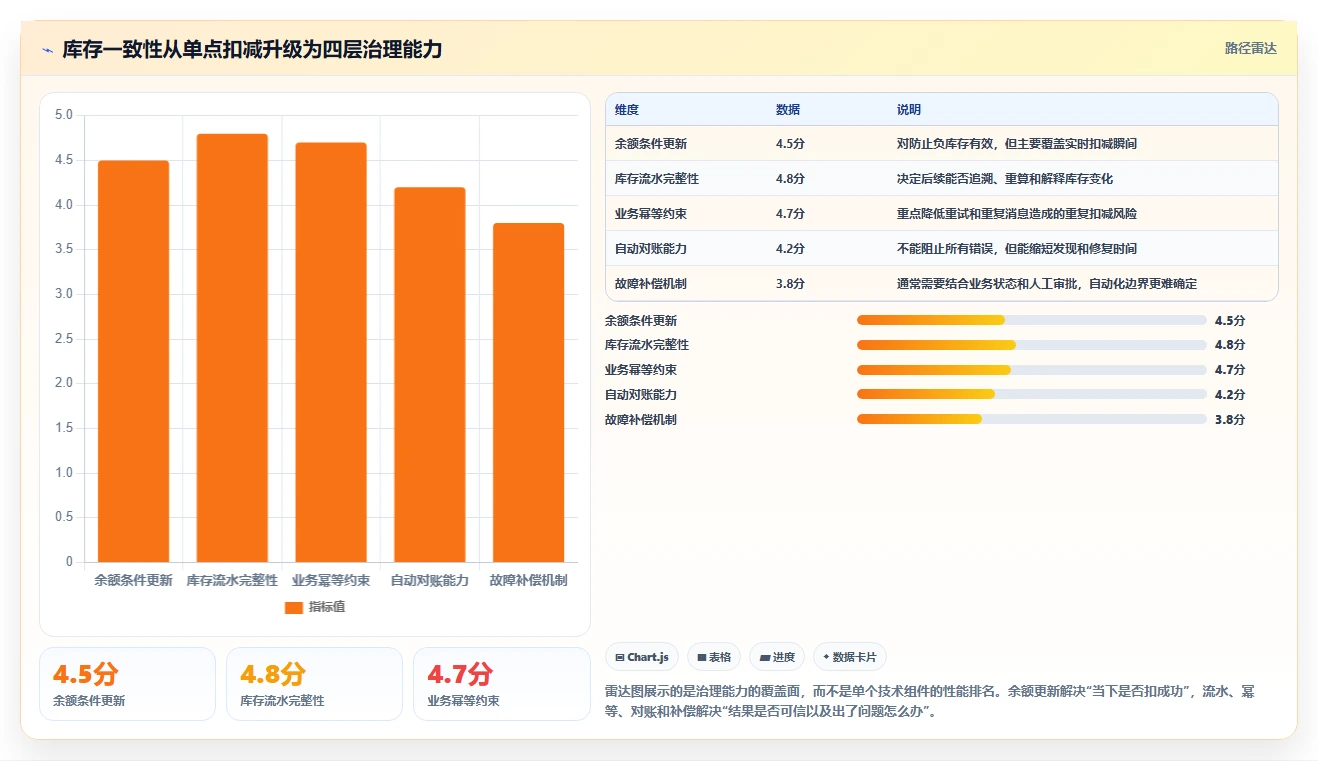Select the 库存流水完整性 table row cell
This screenshot has height=761, width=1318.
(x=657, y=179)
